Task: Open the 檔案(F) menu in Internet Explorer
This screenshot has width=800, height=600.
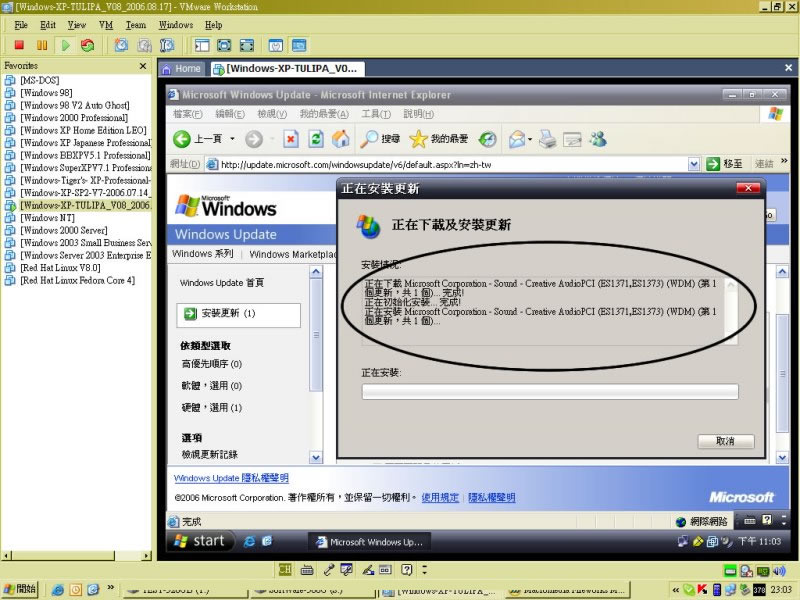Action: click(188, 114)
